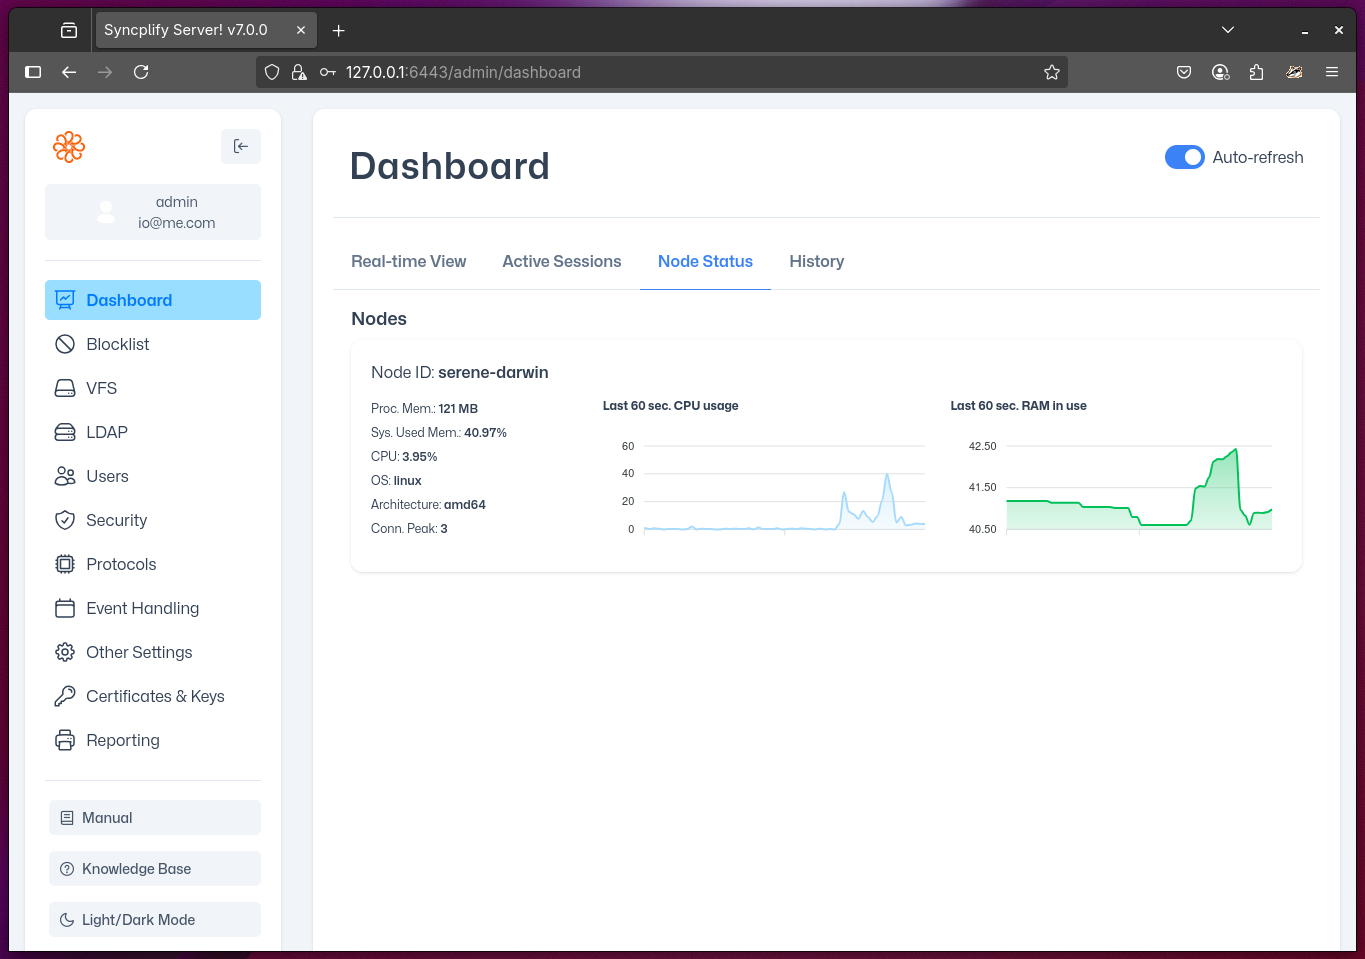Screen dimensions: 1365x959
Task: Open the Manual
Action: click(x=154, y=817)
